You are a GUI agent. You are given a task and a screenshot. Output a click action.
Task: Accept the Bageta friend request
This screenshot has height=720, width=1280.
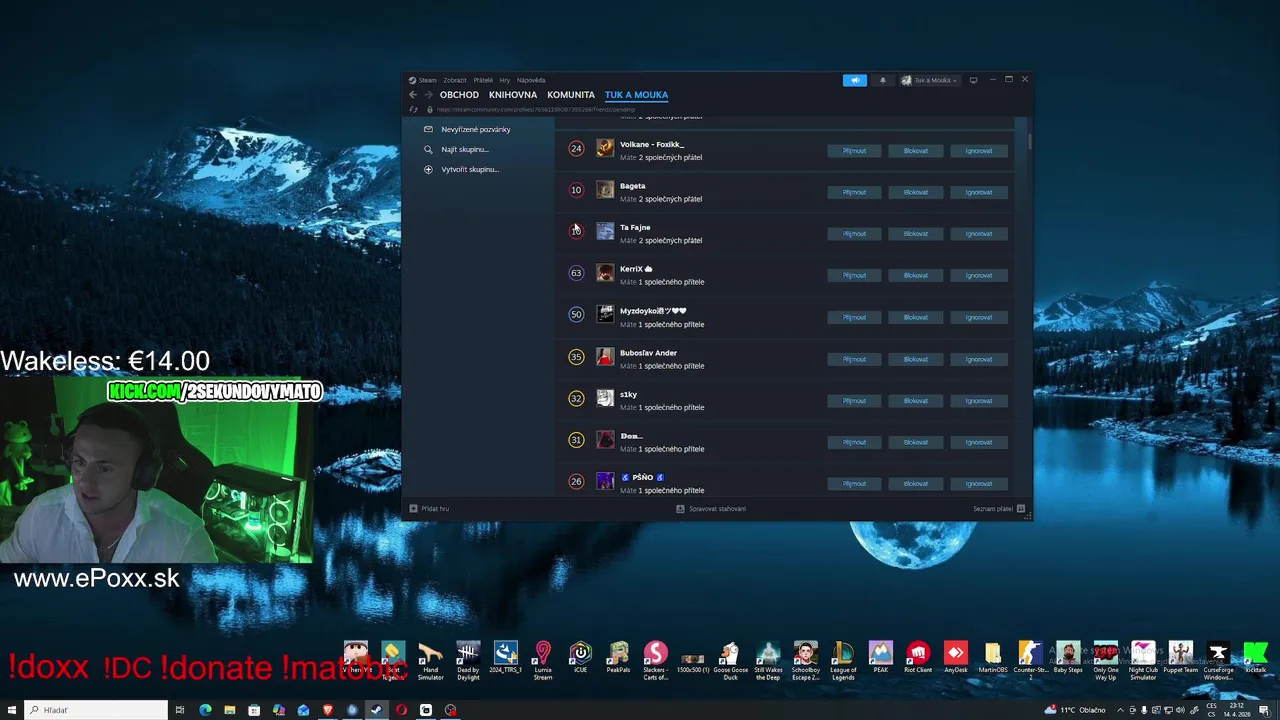tap(854, 192)
